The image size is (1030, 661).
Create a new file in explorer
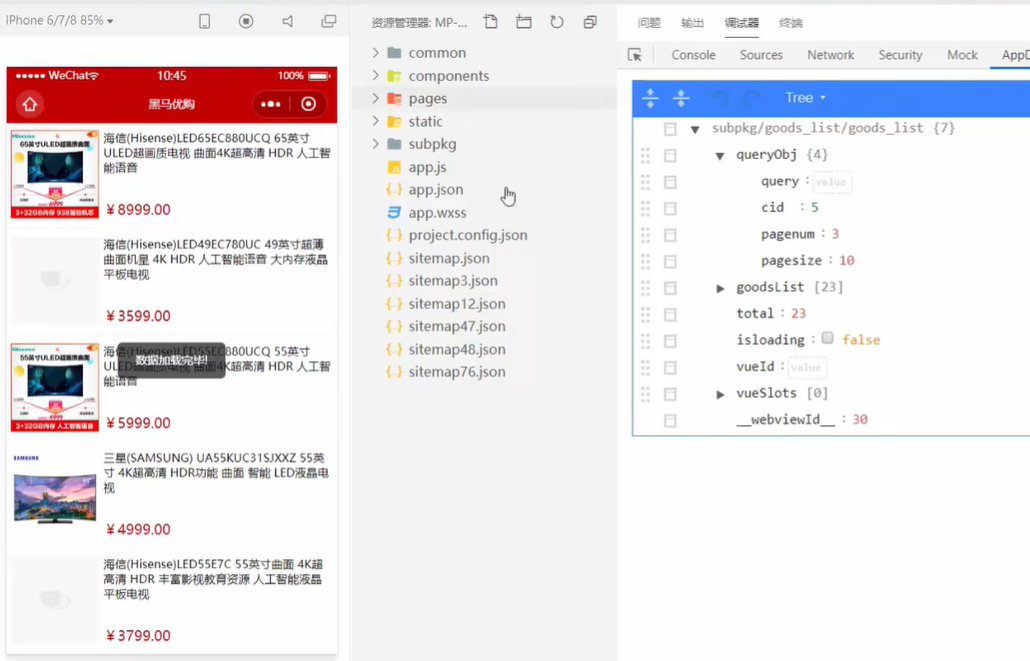coord(491,22)
